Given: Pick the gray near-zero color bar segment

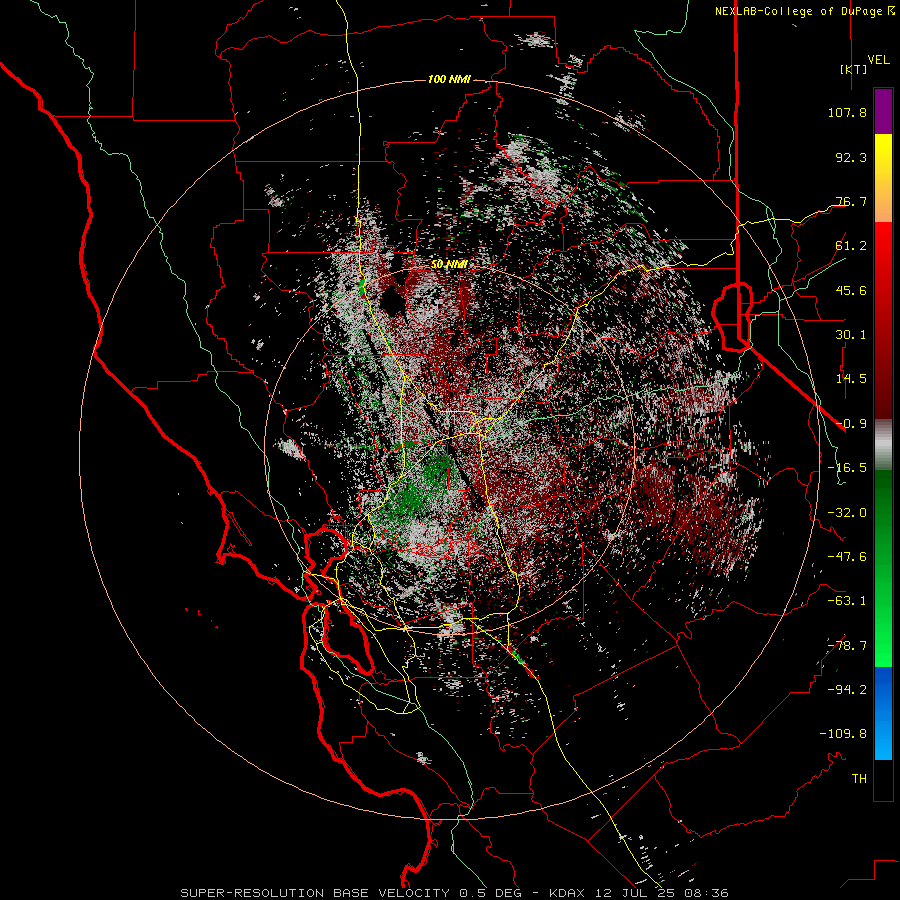Looking at the screenshot, I should point(883,445).
